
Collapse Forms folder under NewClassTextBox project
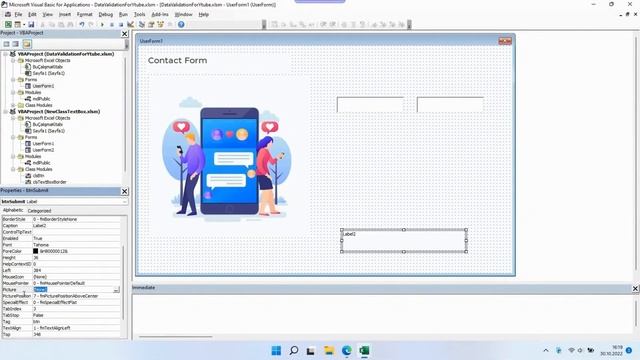tap(13, 137)
